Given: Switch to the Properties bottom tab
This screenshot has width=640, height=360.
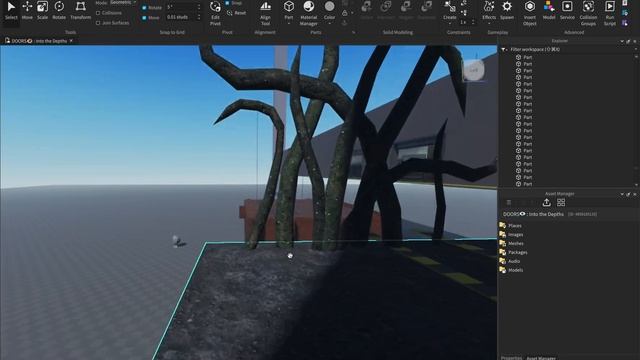Looking at the screenshot, I should 511,358.
